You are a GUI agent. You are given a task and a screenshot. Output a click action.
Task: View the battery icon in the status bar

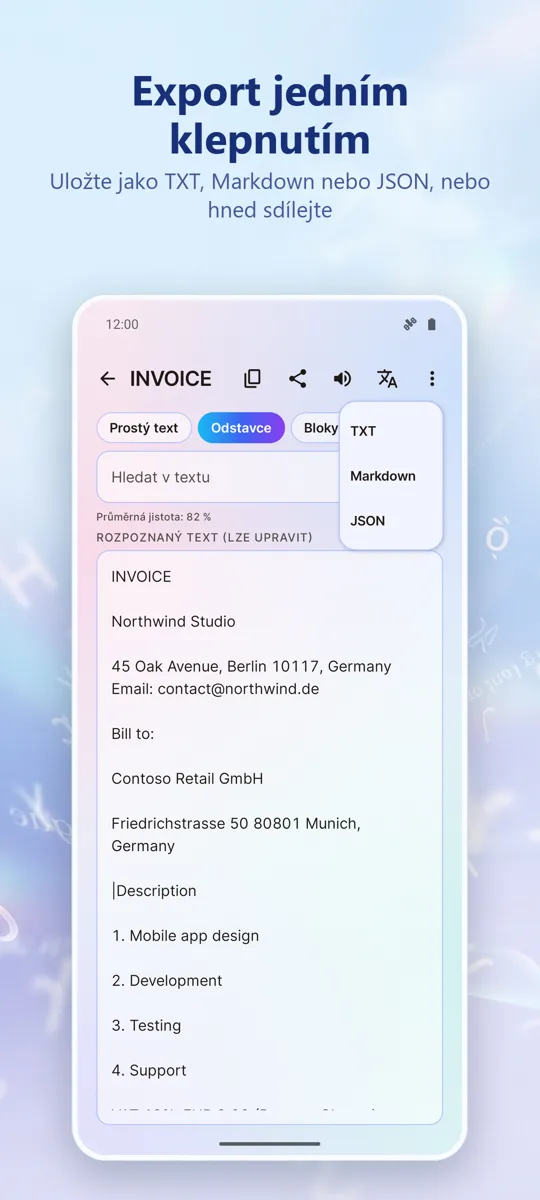point(432,324)
